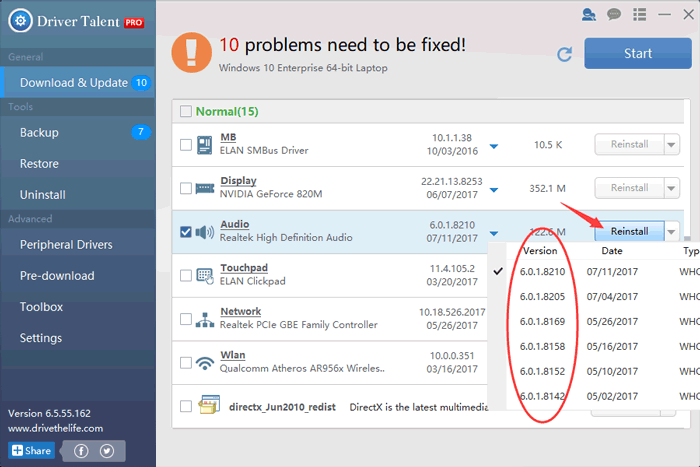Check the MB ELAN SMBus Driver checkbox
Image resolution: width=700 pixels, height=467 pixels.
coord(186,145)
